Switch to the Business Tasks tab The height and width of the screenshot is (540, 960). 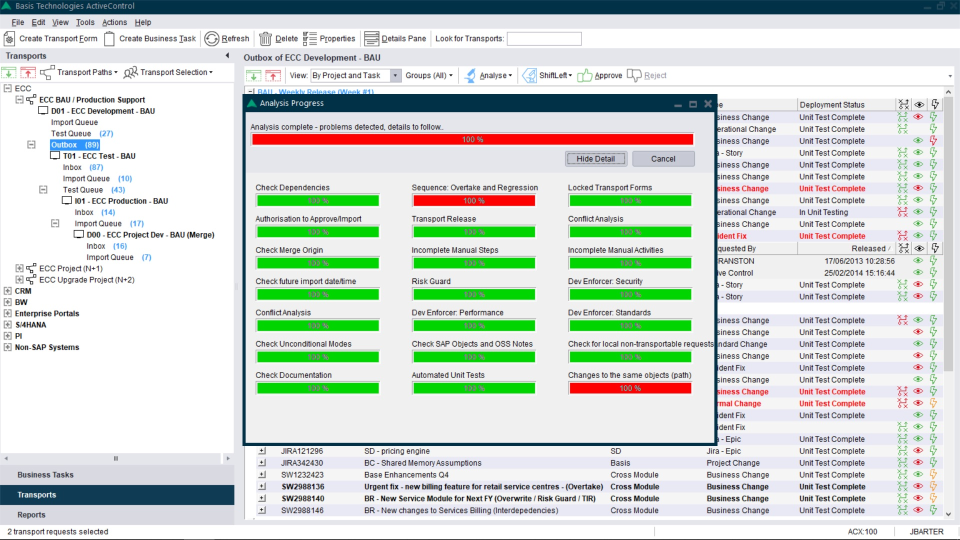click(117, 475)
